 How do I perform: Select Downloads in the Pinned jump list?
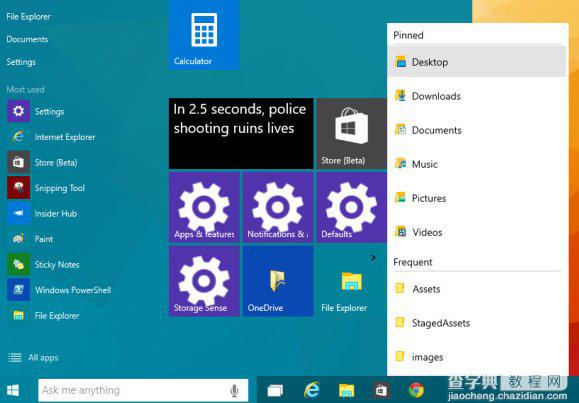tap(477, 96)
